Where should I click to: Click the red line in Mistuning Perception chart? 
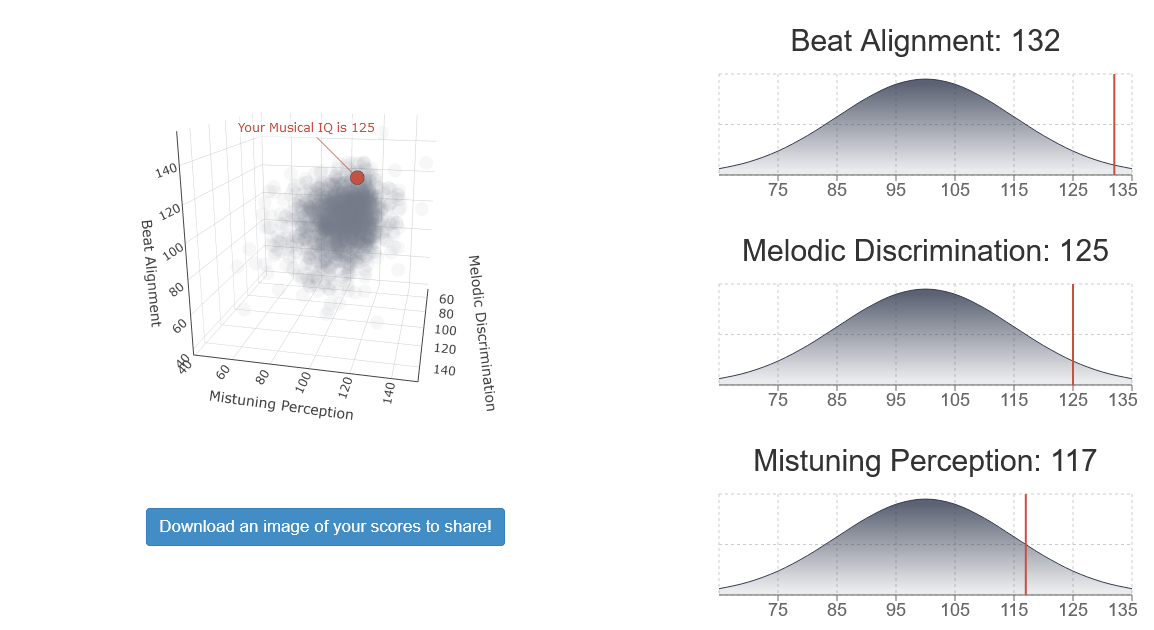click(1026, 544)
